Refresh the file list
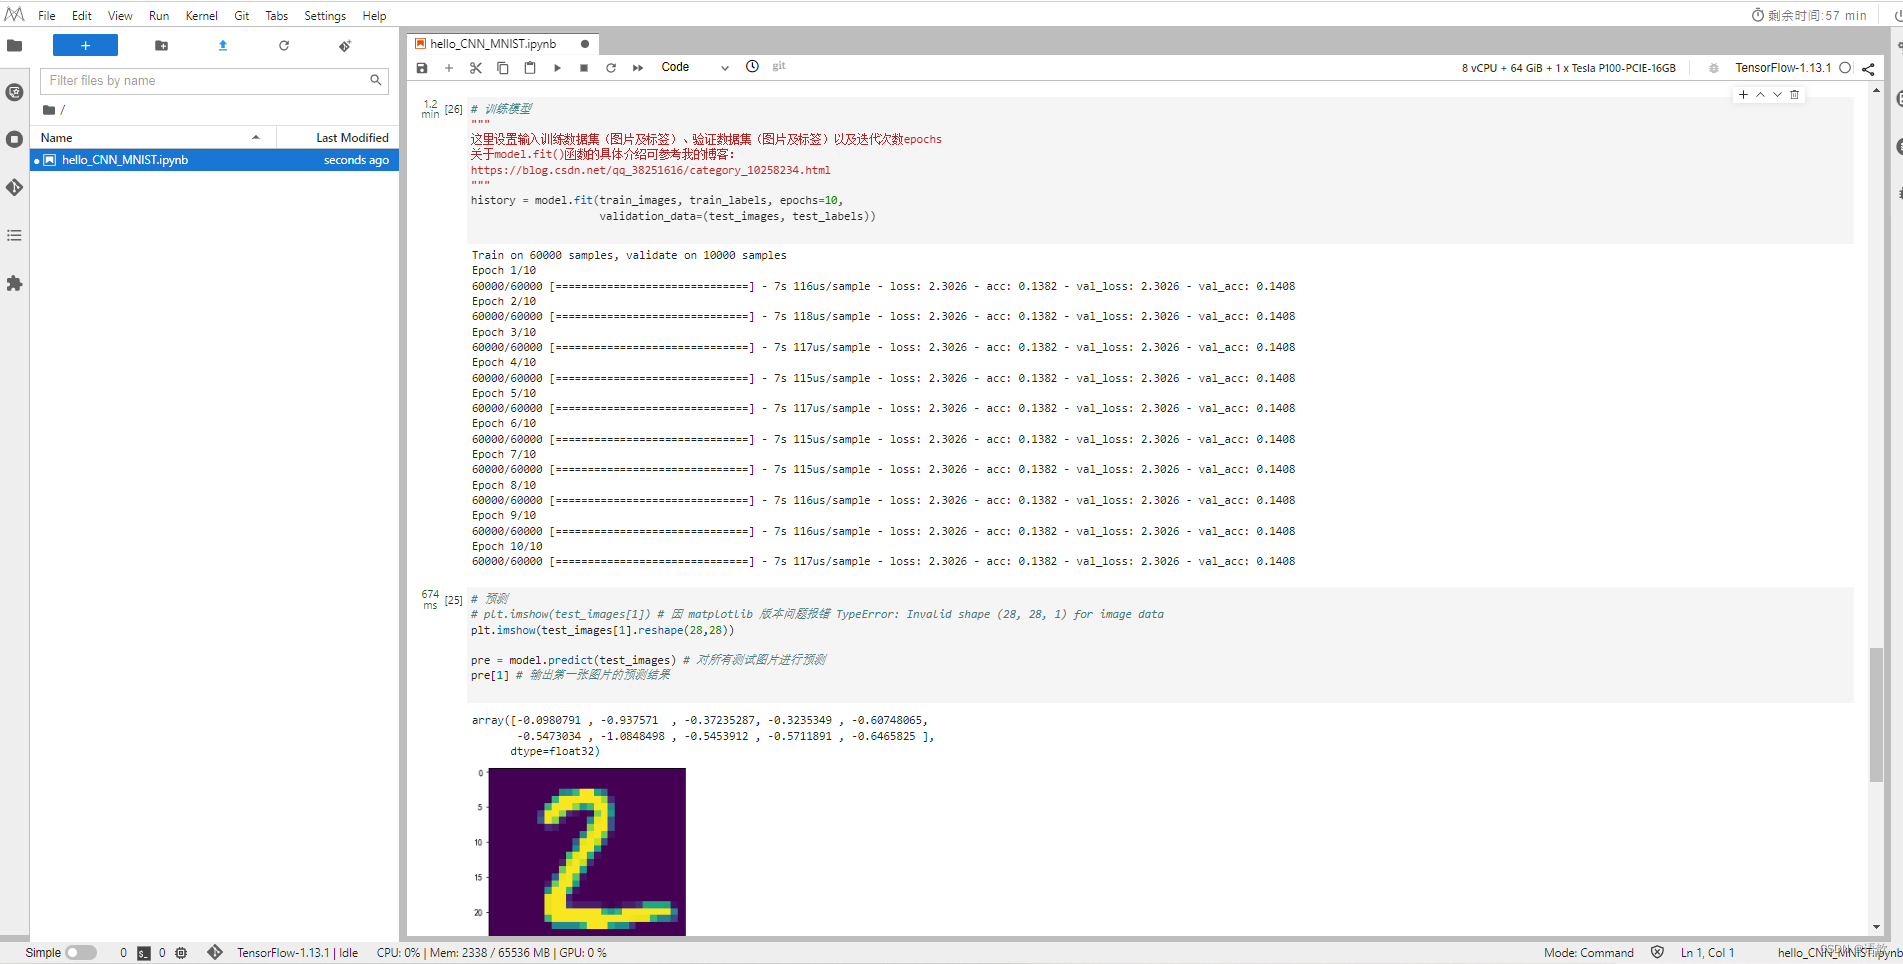Image resolution: width=1903 pixels, height=964 pixels. click(284, 45)
